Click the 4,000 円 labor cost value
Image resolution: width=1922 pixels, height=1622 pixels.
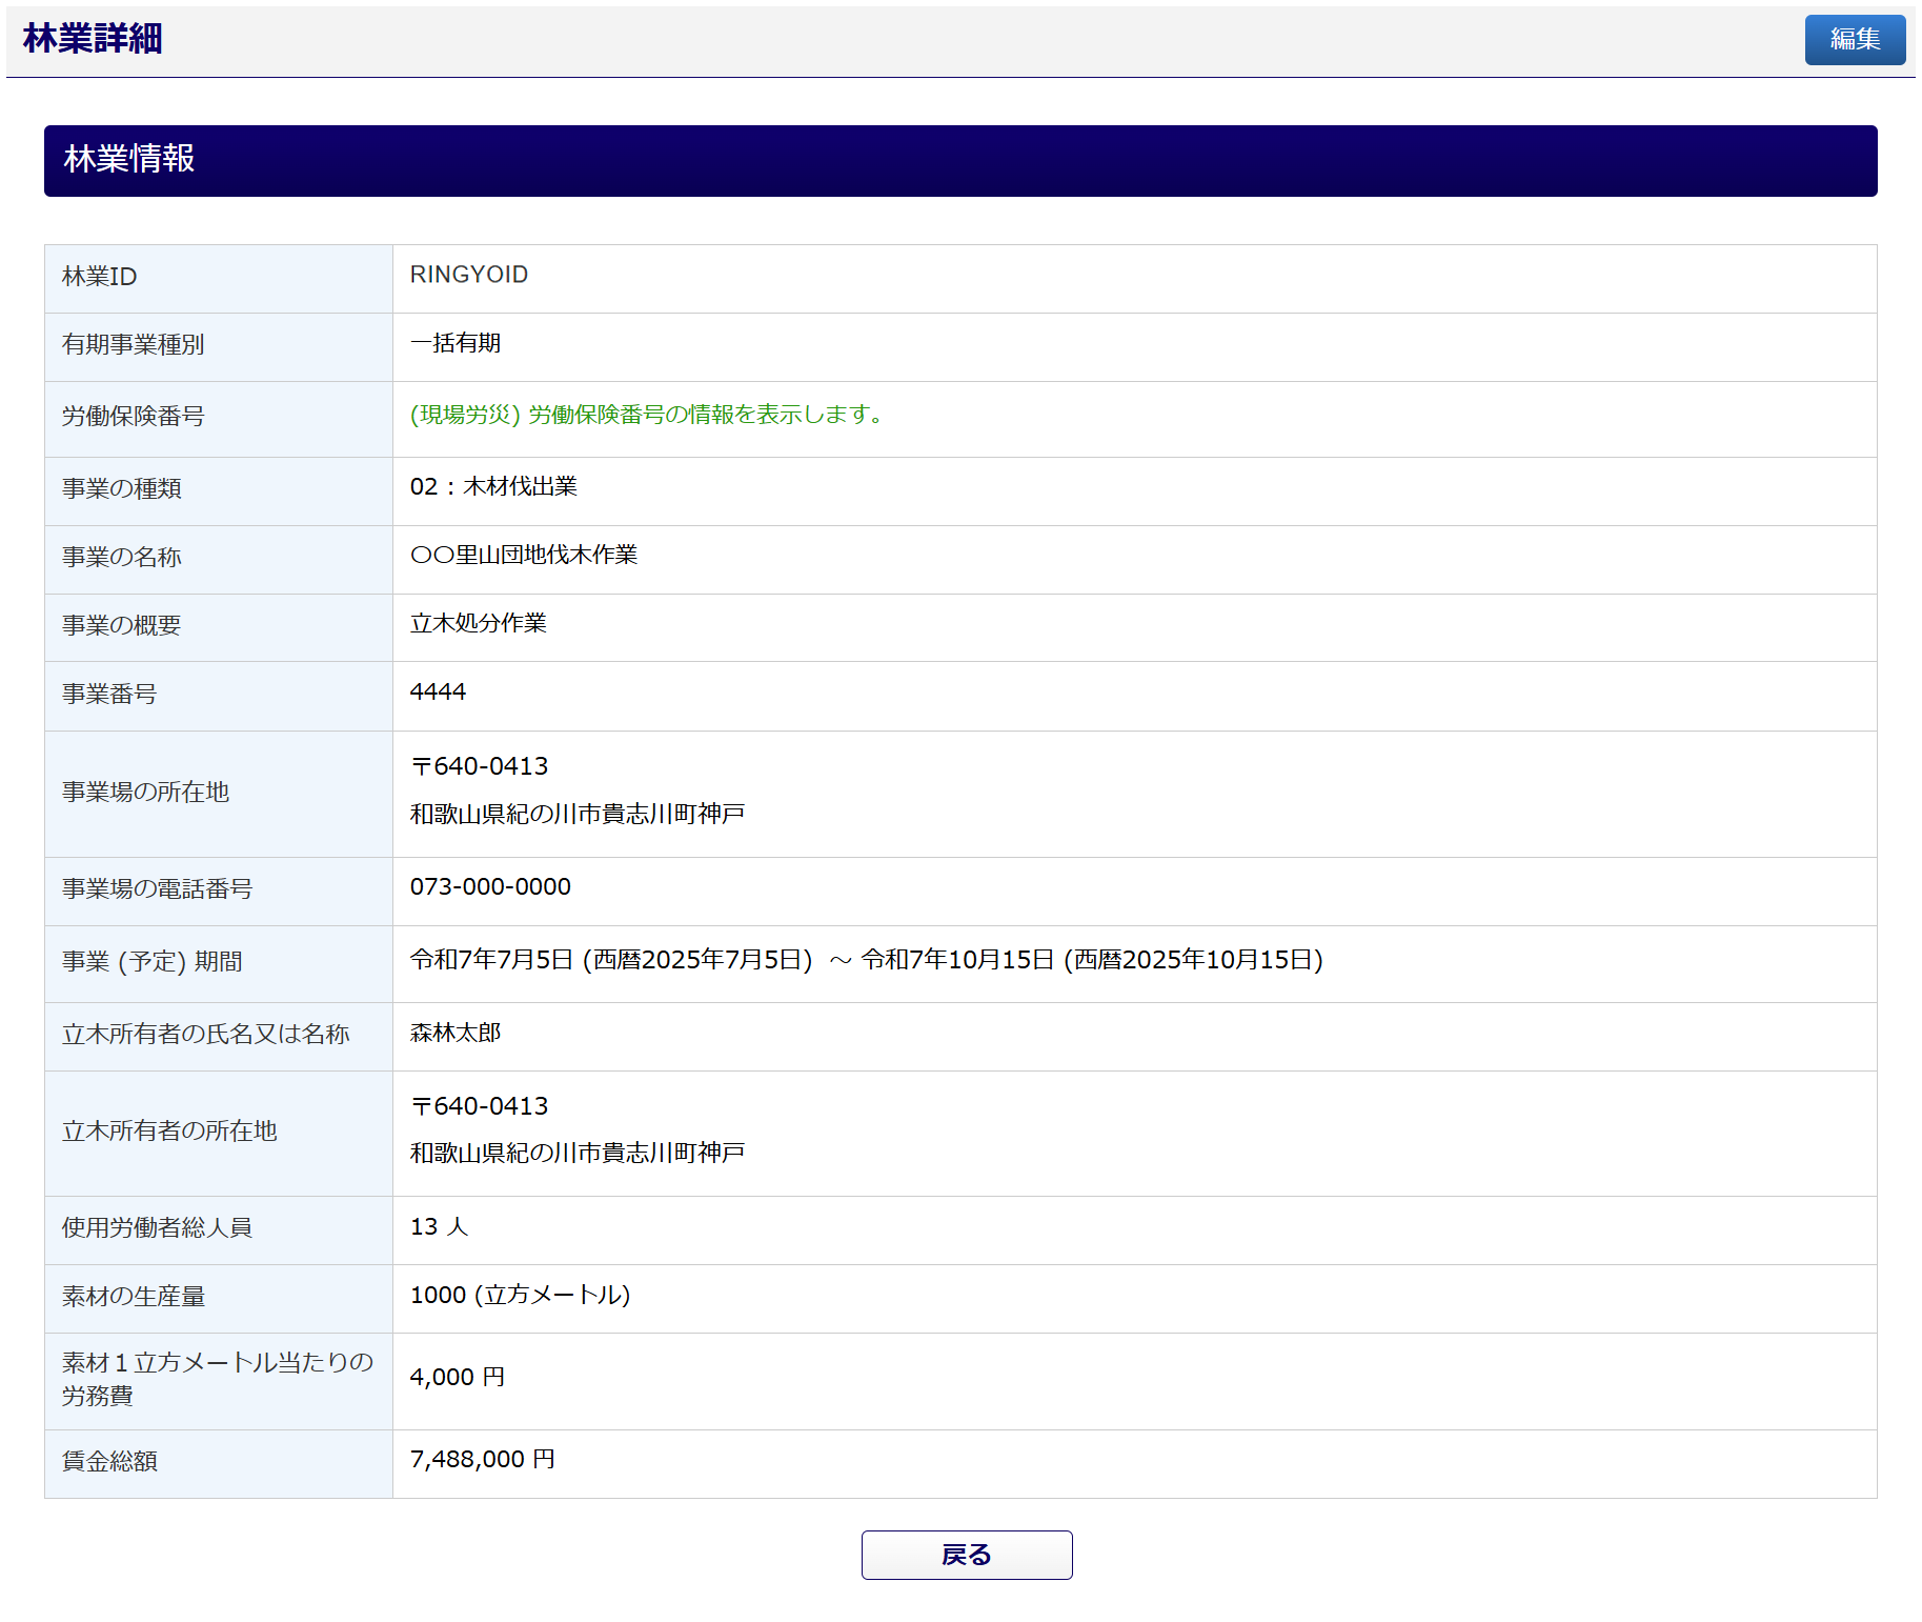457,1377
